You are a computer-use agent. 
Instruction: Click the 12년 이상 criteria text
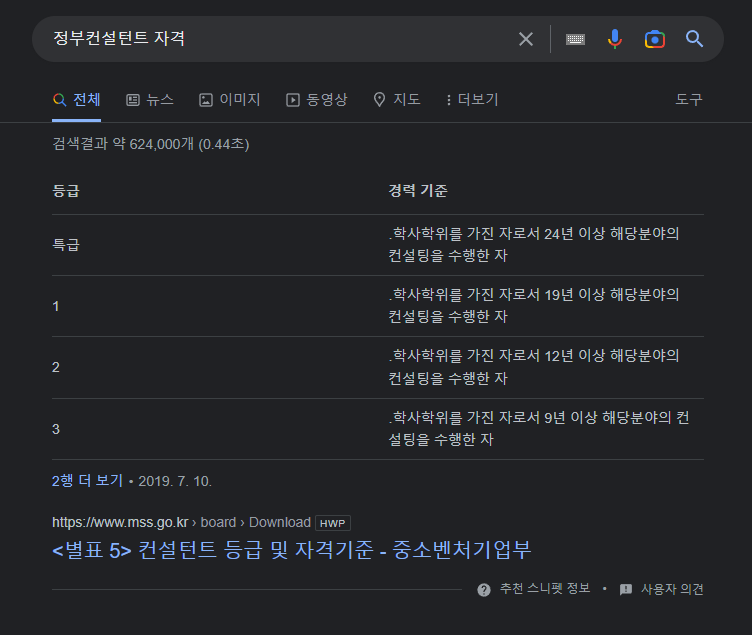(533, 367)
